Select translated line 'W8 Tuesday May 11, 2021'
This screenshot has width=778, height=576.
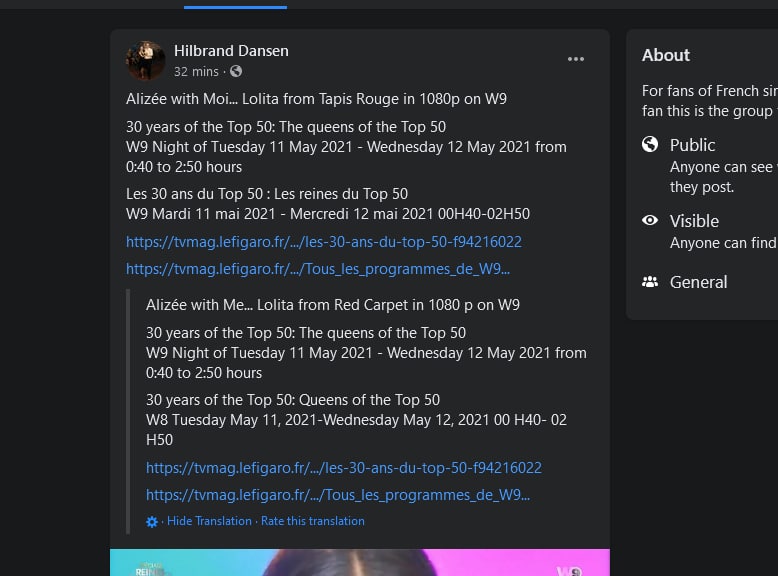(231, 420)
